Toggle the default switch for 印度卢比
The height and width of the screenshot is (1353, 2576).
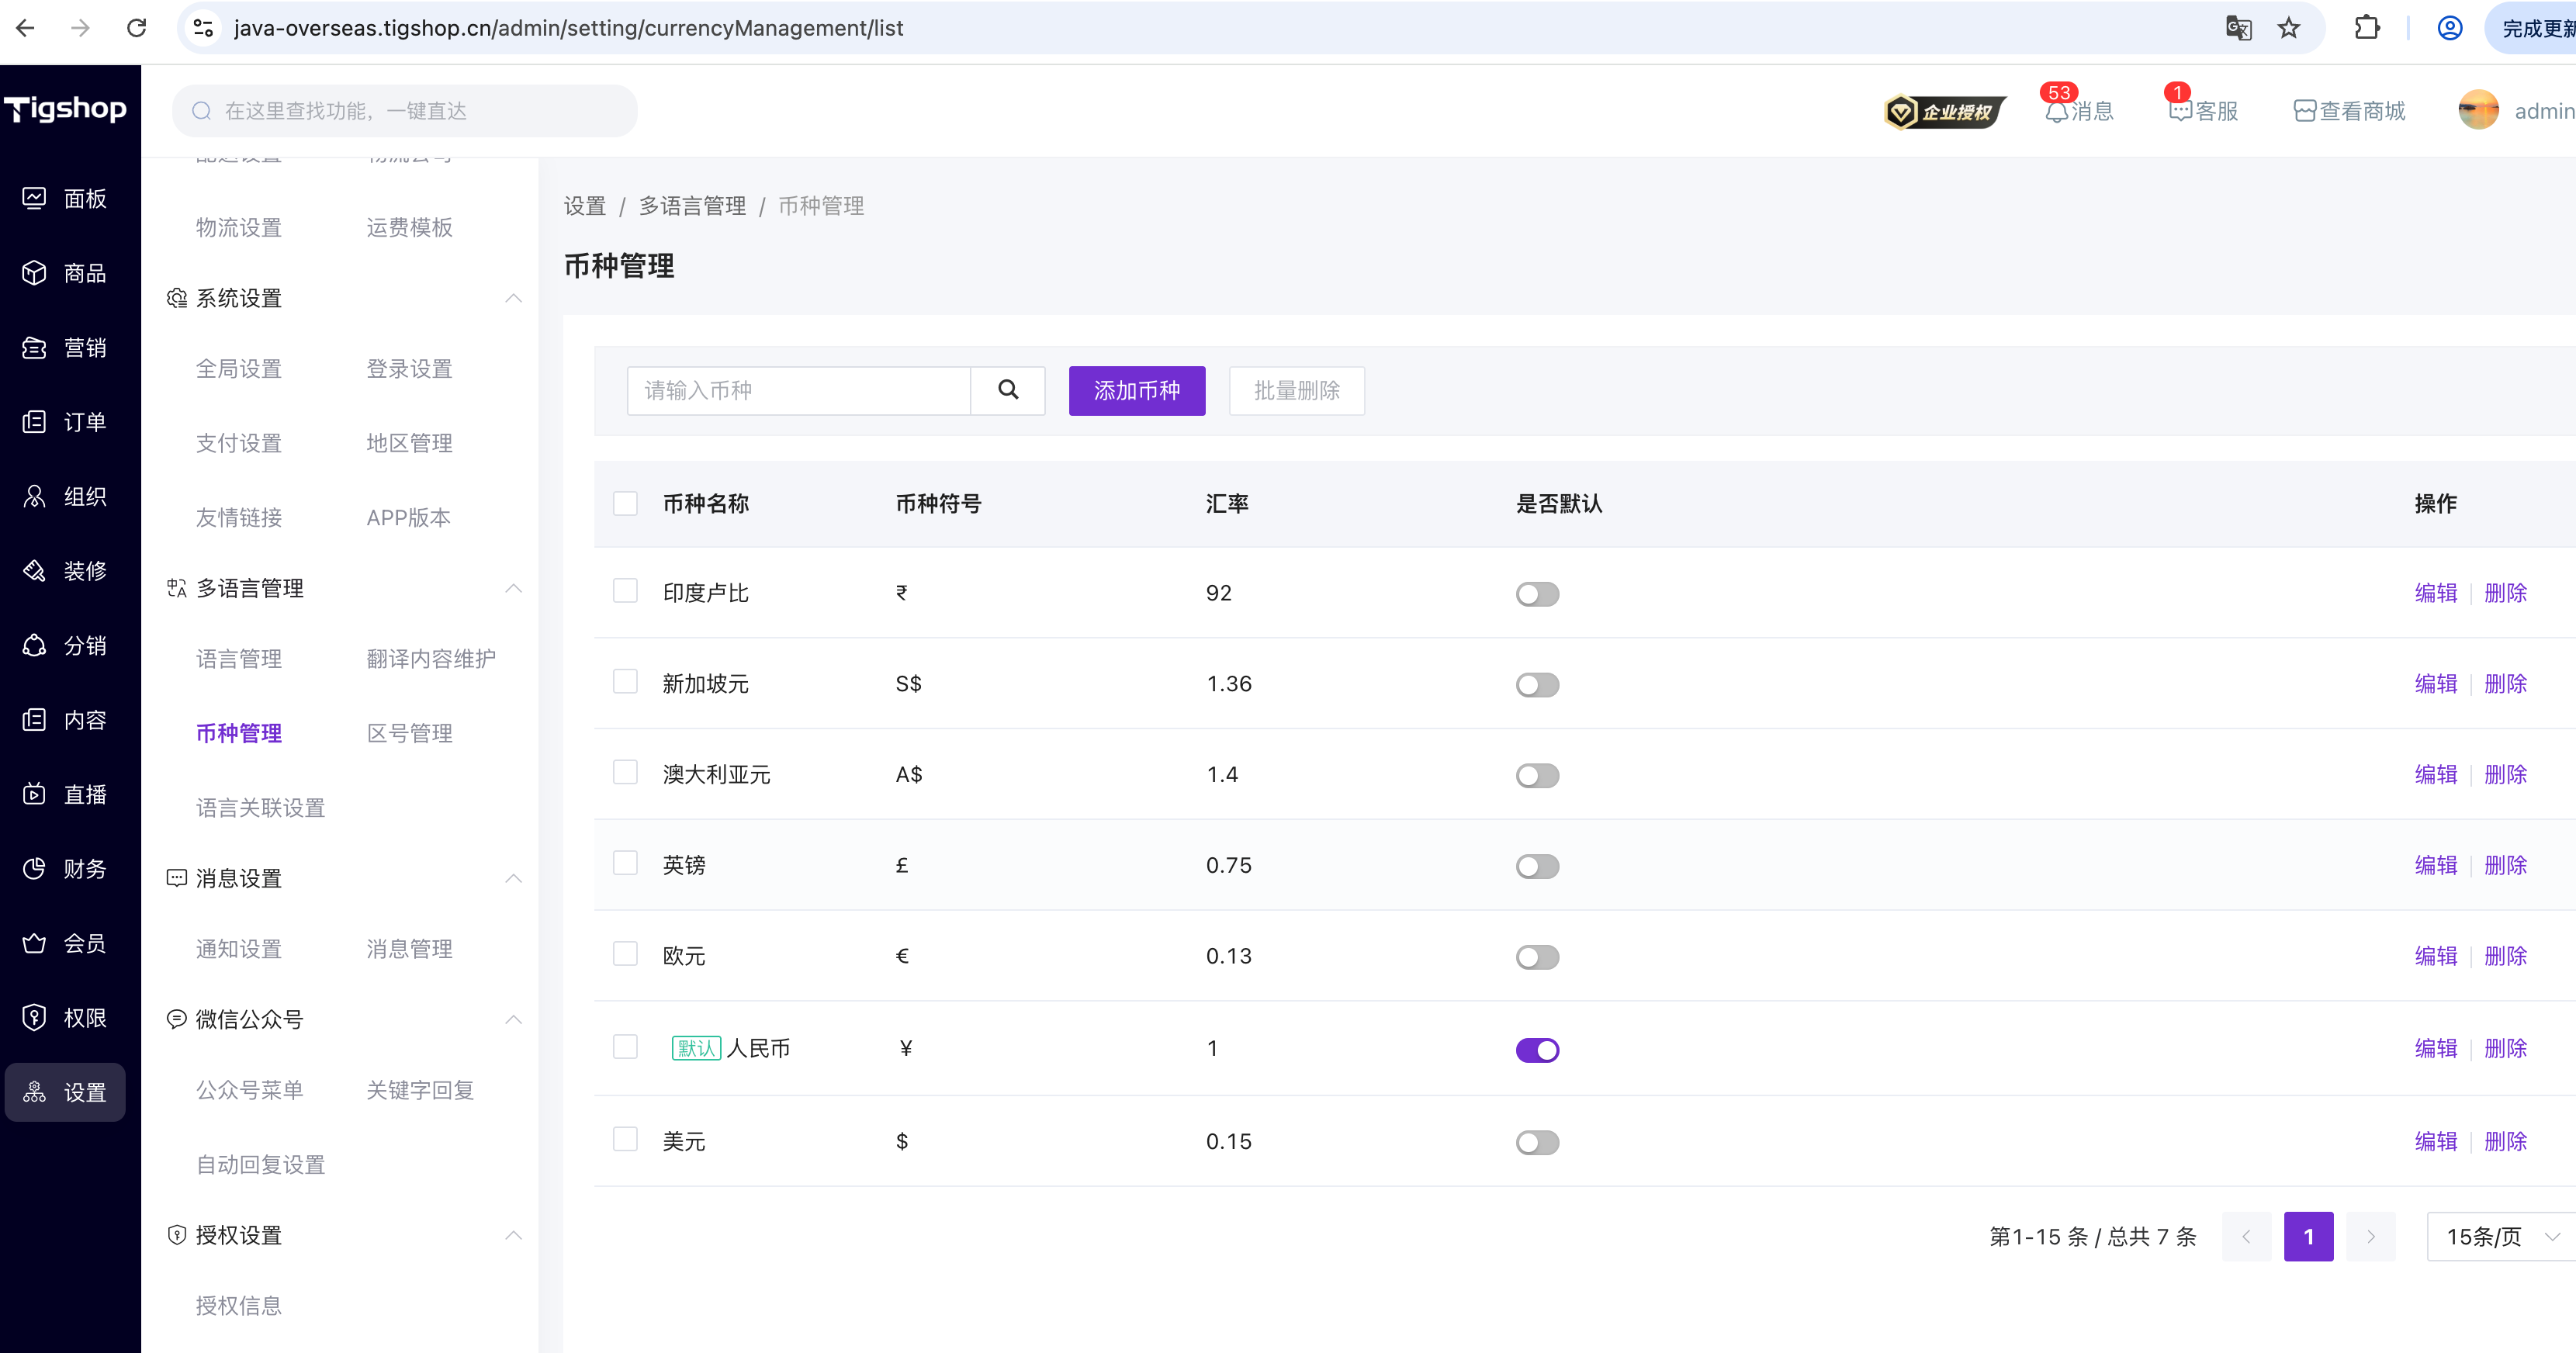(x=1537, y=594)
